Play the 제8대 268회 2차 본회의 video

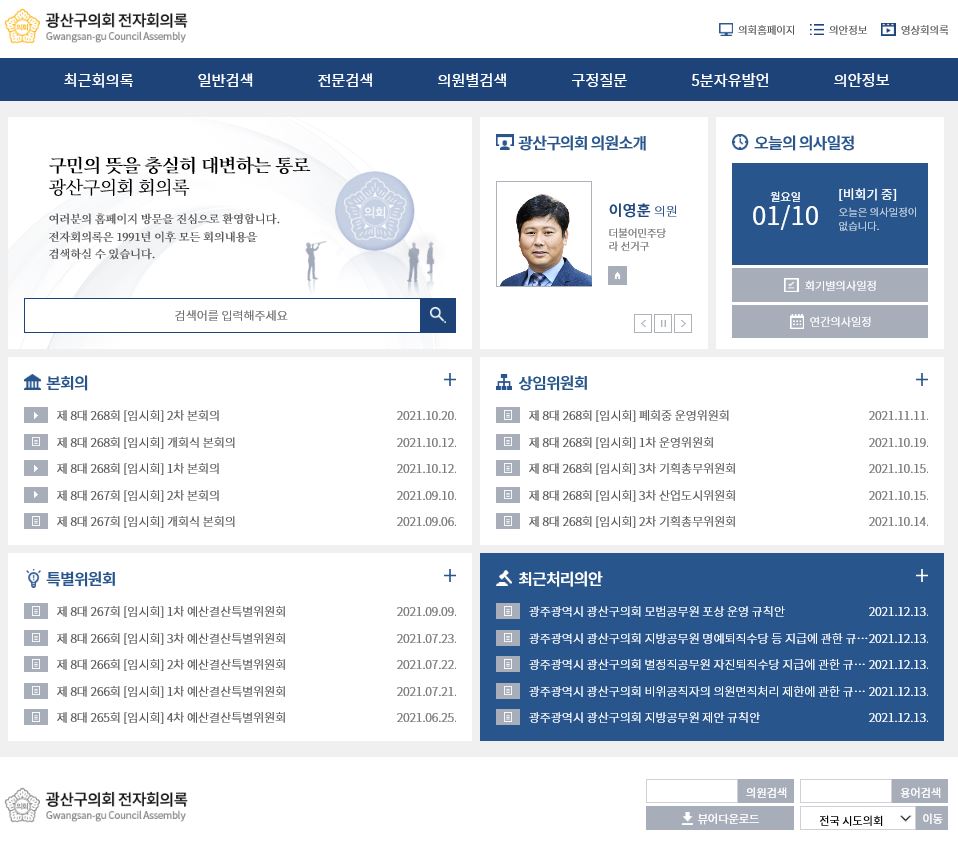(36, 415)
